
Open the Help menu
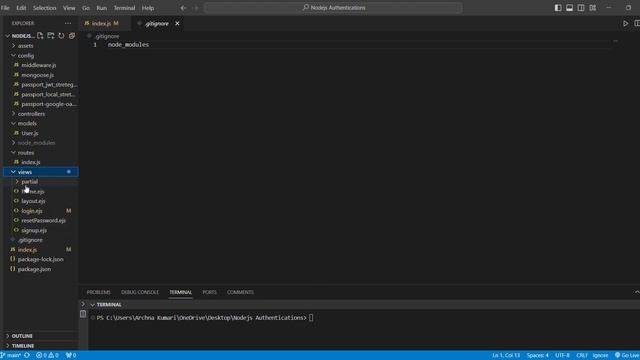click(148, 8)
